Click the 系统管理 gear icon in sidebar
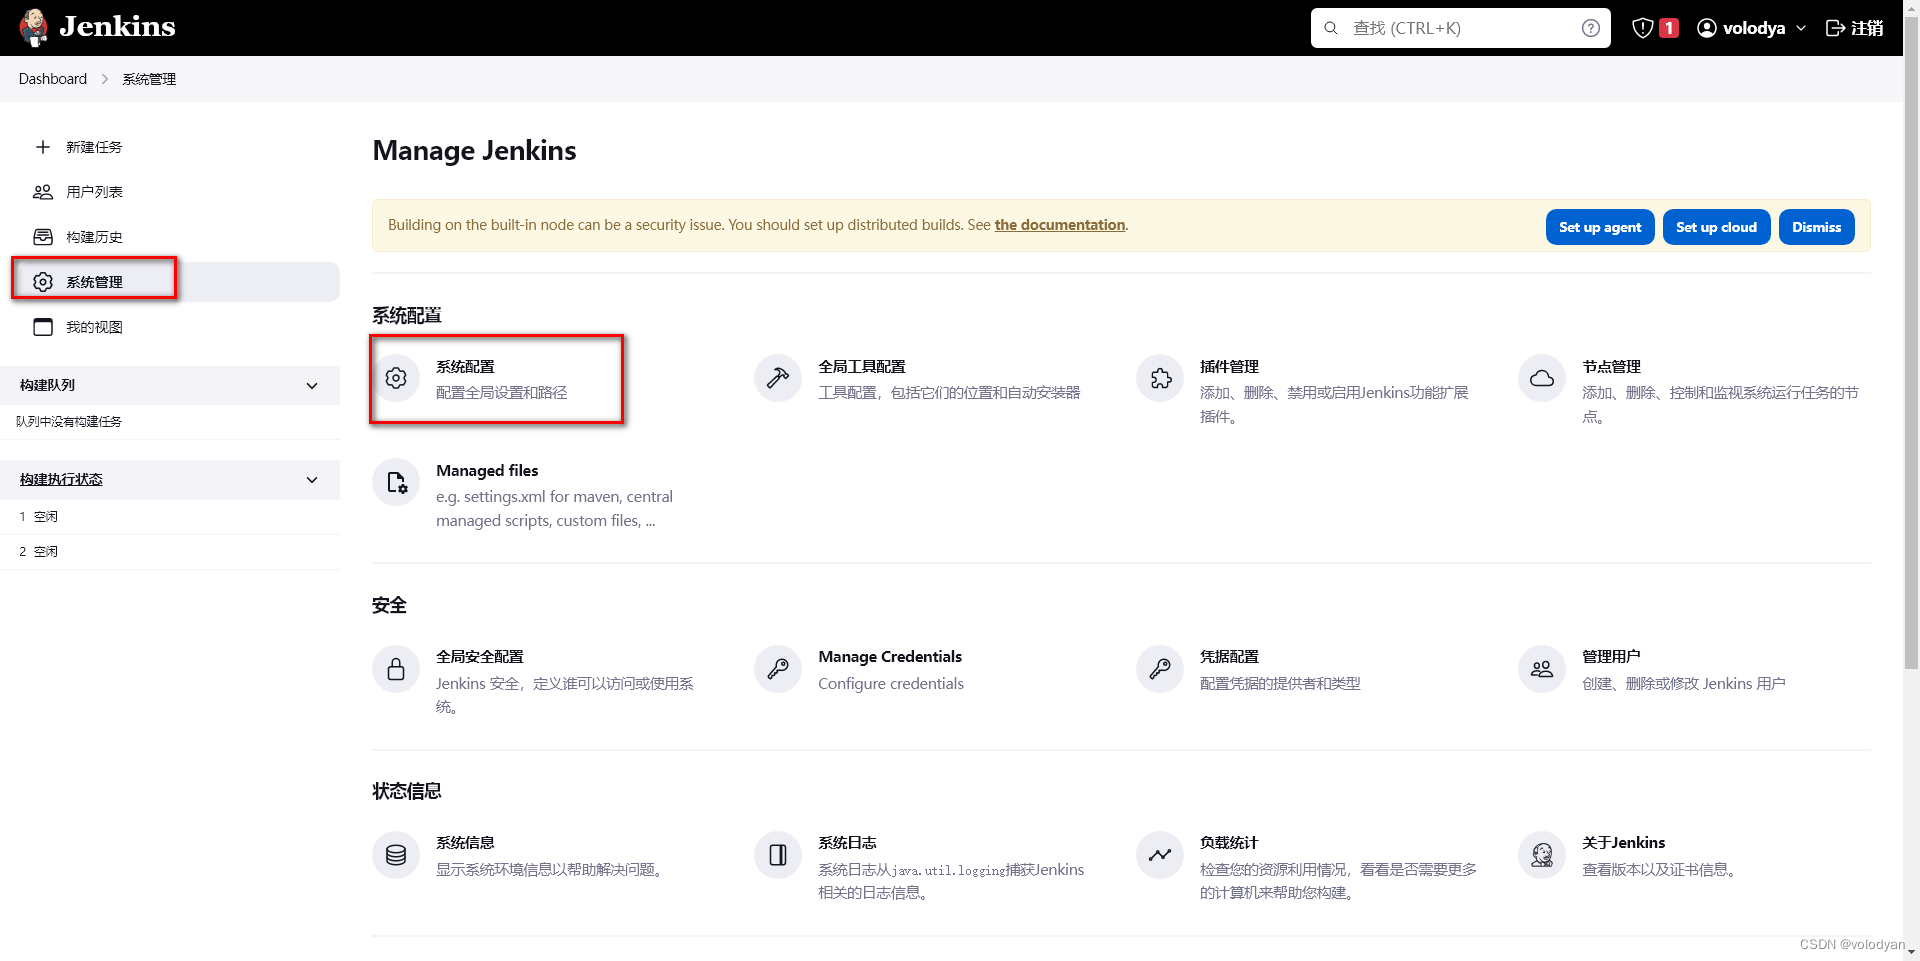This screenshot has width=1920, height=961. [x=43, y=282]
